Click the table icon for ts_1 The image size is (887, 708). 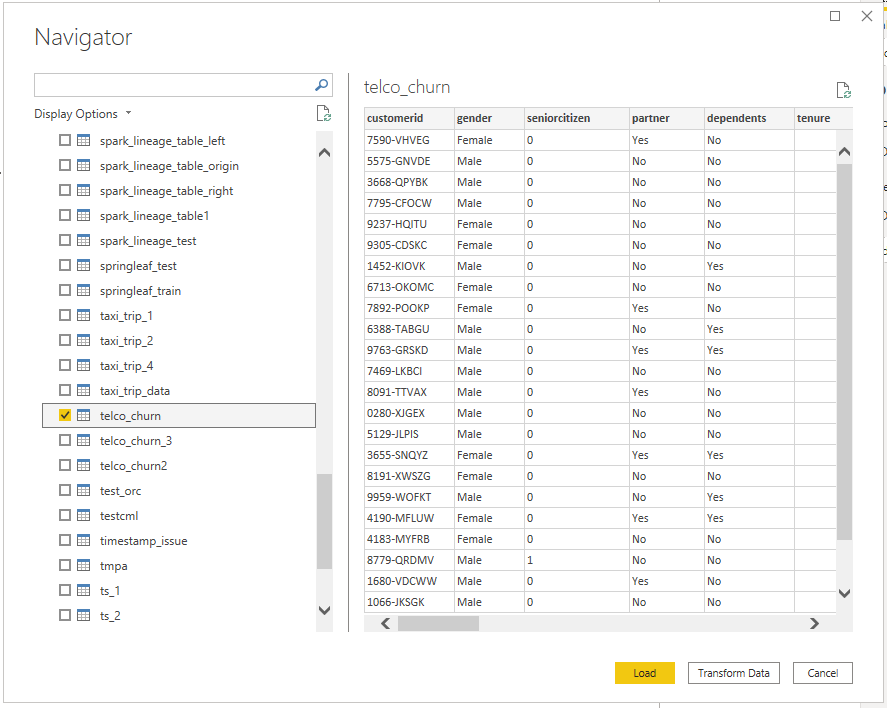point(83,590)
